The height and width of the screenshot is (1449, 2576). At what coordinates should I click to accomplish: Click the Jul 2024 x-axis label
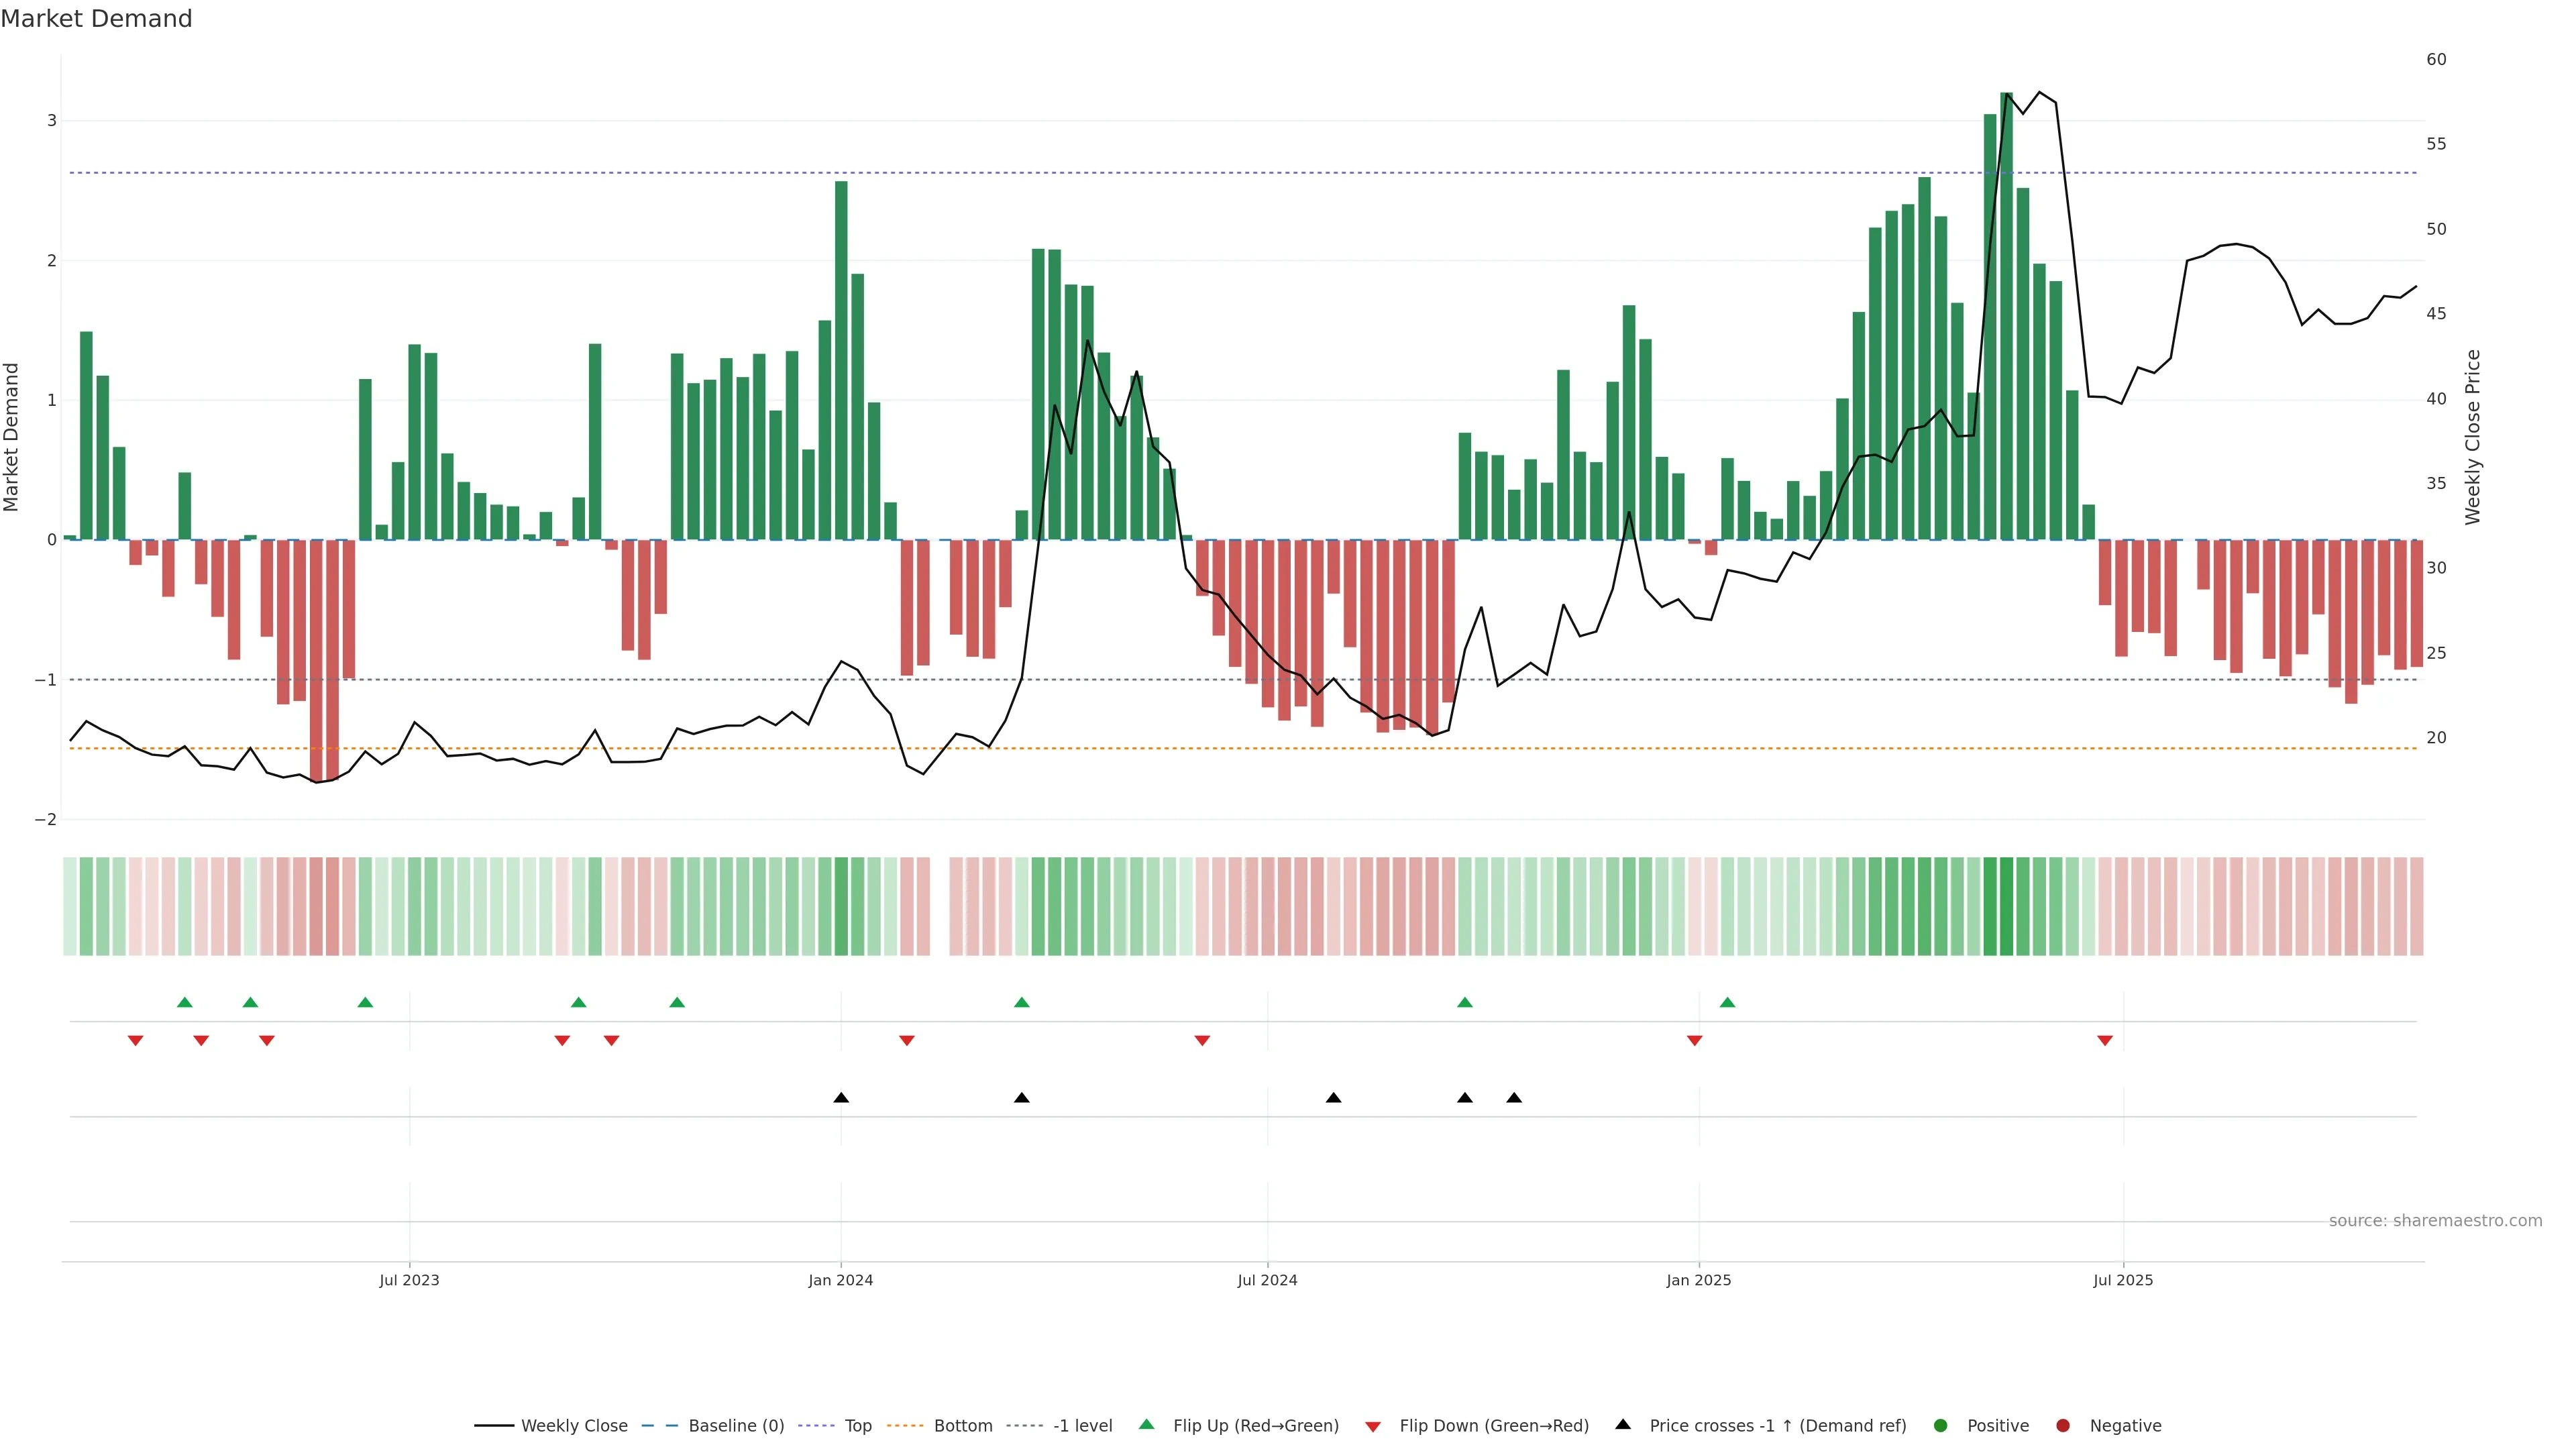(x=1267, y=1280)
